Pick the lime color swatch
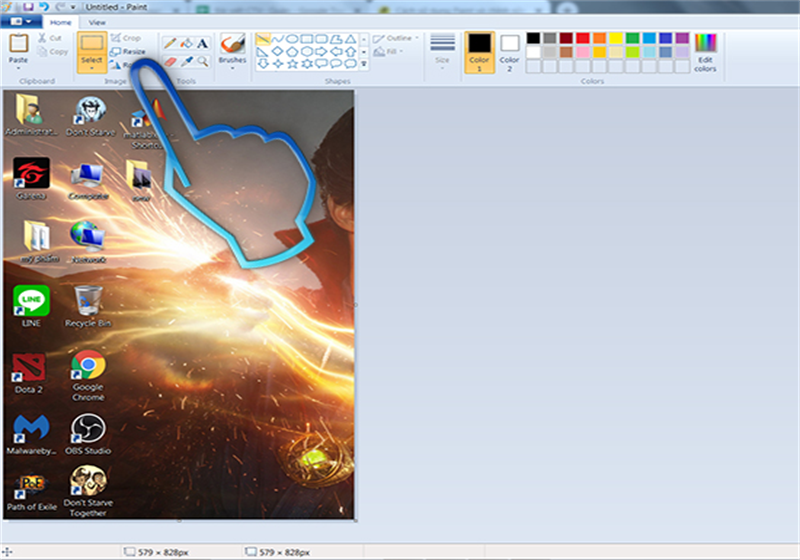800x560 pixels. click(x=632, y=52)
